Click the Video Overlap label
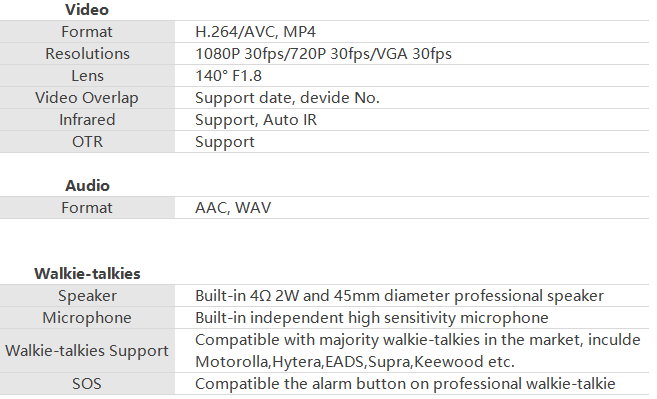Image resolution: width=657 pixels, height=399 pixels. (87, 98)
